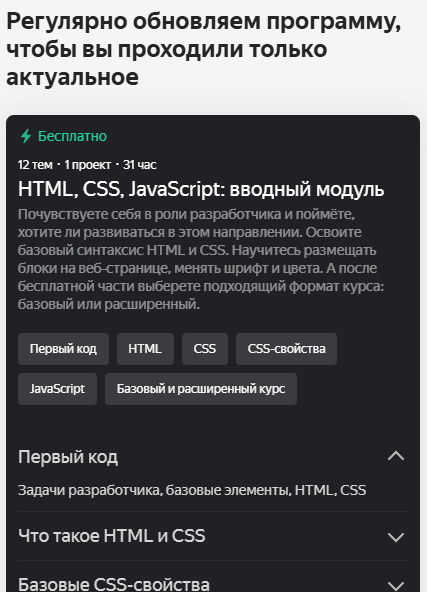Click the green lightning bolt icon
This screenshot has width=427, height=592.
point(26,136)
